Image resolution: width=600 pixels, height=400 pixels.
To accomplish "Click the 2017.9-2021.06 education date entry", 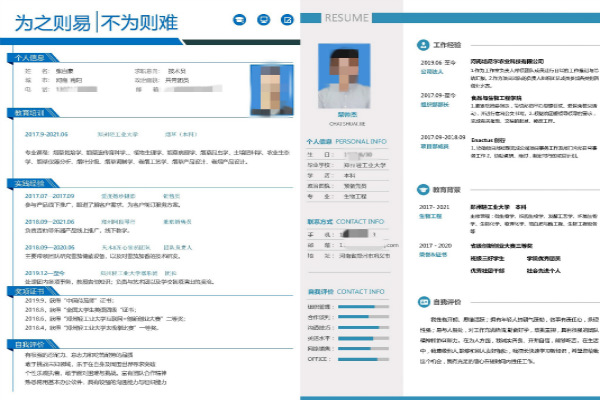I will point(46,133).
